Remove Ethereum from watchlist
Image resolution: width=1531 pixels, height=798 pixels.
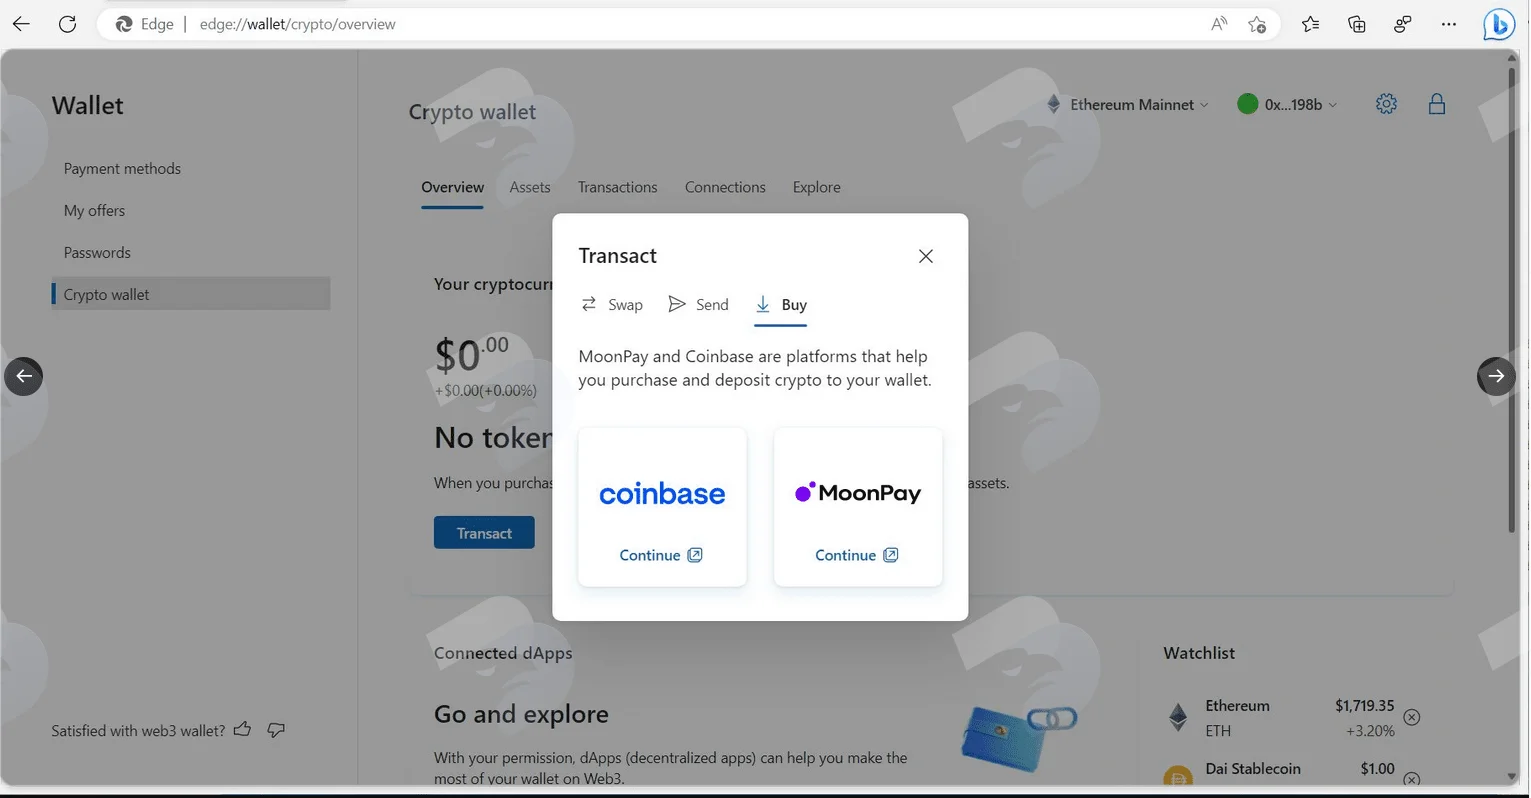coord(1411,717)
